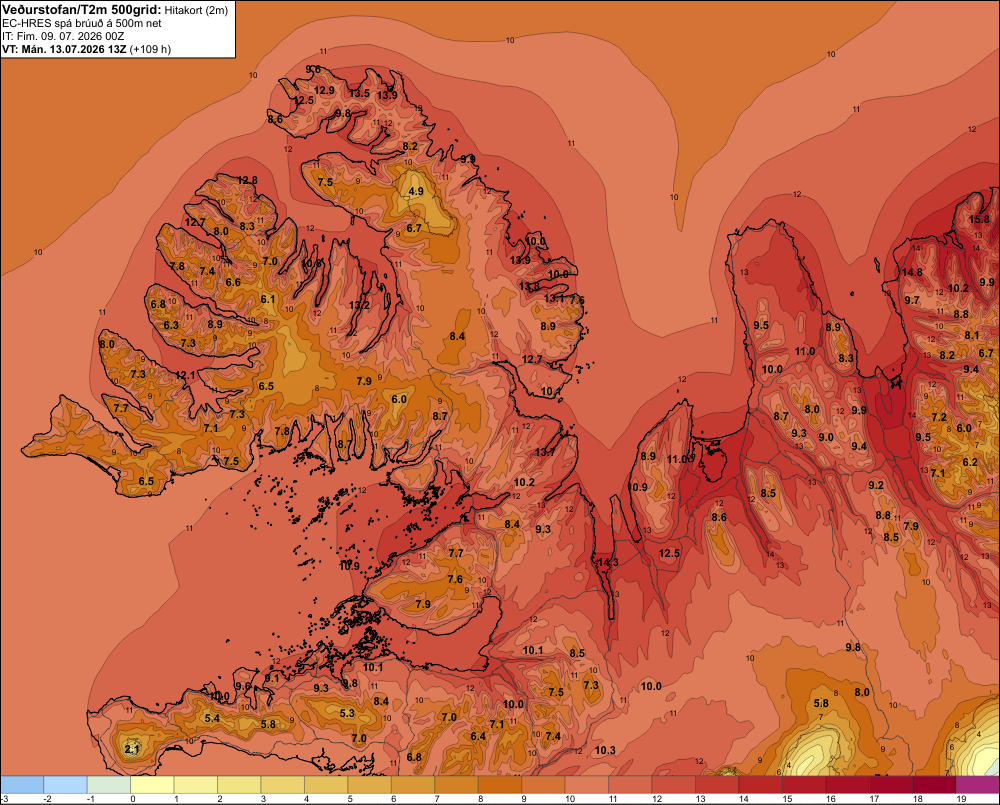The width and height of the screenshot is (1000, 805).
Task: Click the 'Hitakort (2m)' label
Action: coord(196,10)
